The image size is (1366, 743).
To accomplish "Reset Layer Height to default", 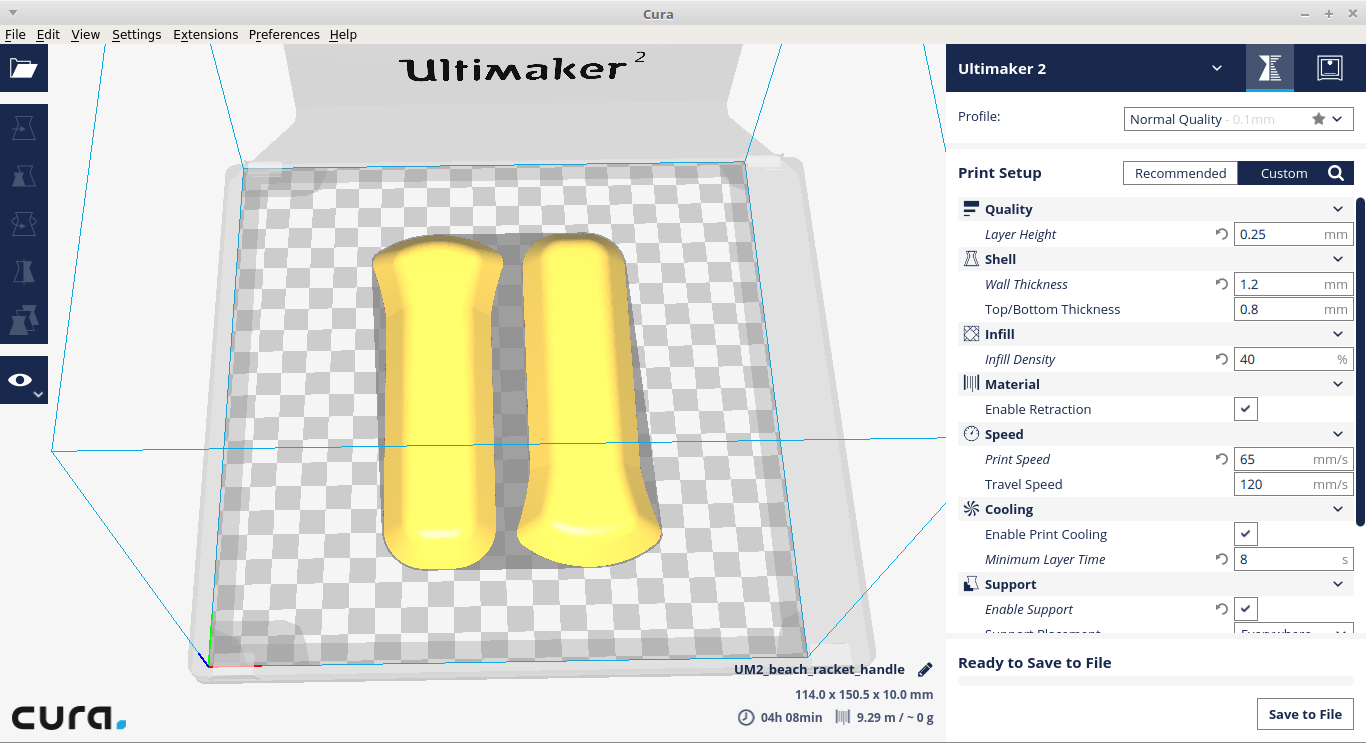I will tap(1221, 234).
